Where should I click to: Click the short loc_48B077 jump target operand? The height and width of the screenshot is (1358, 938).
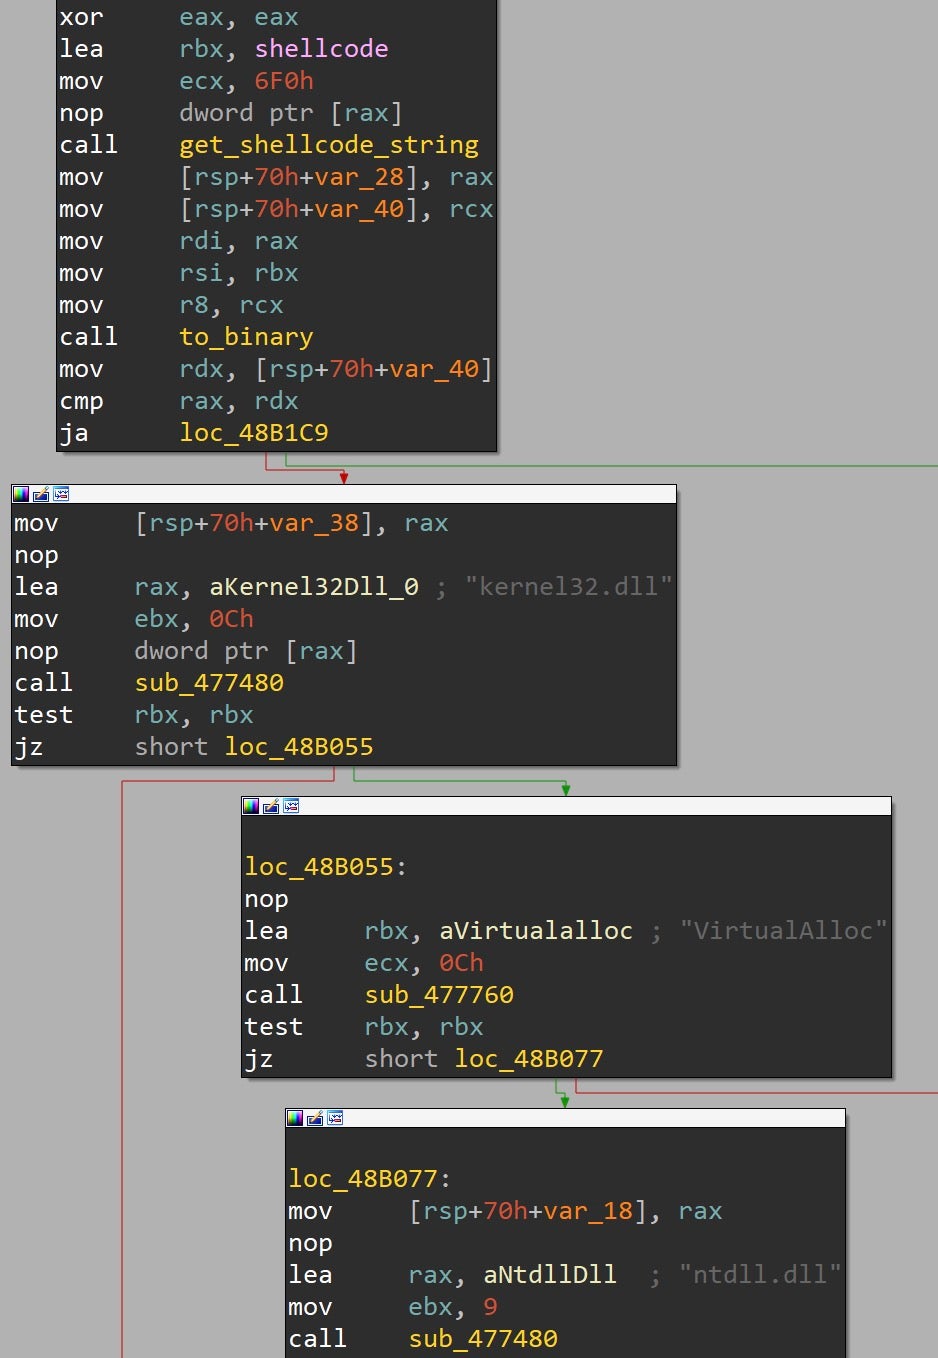528,1059
